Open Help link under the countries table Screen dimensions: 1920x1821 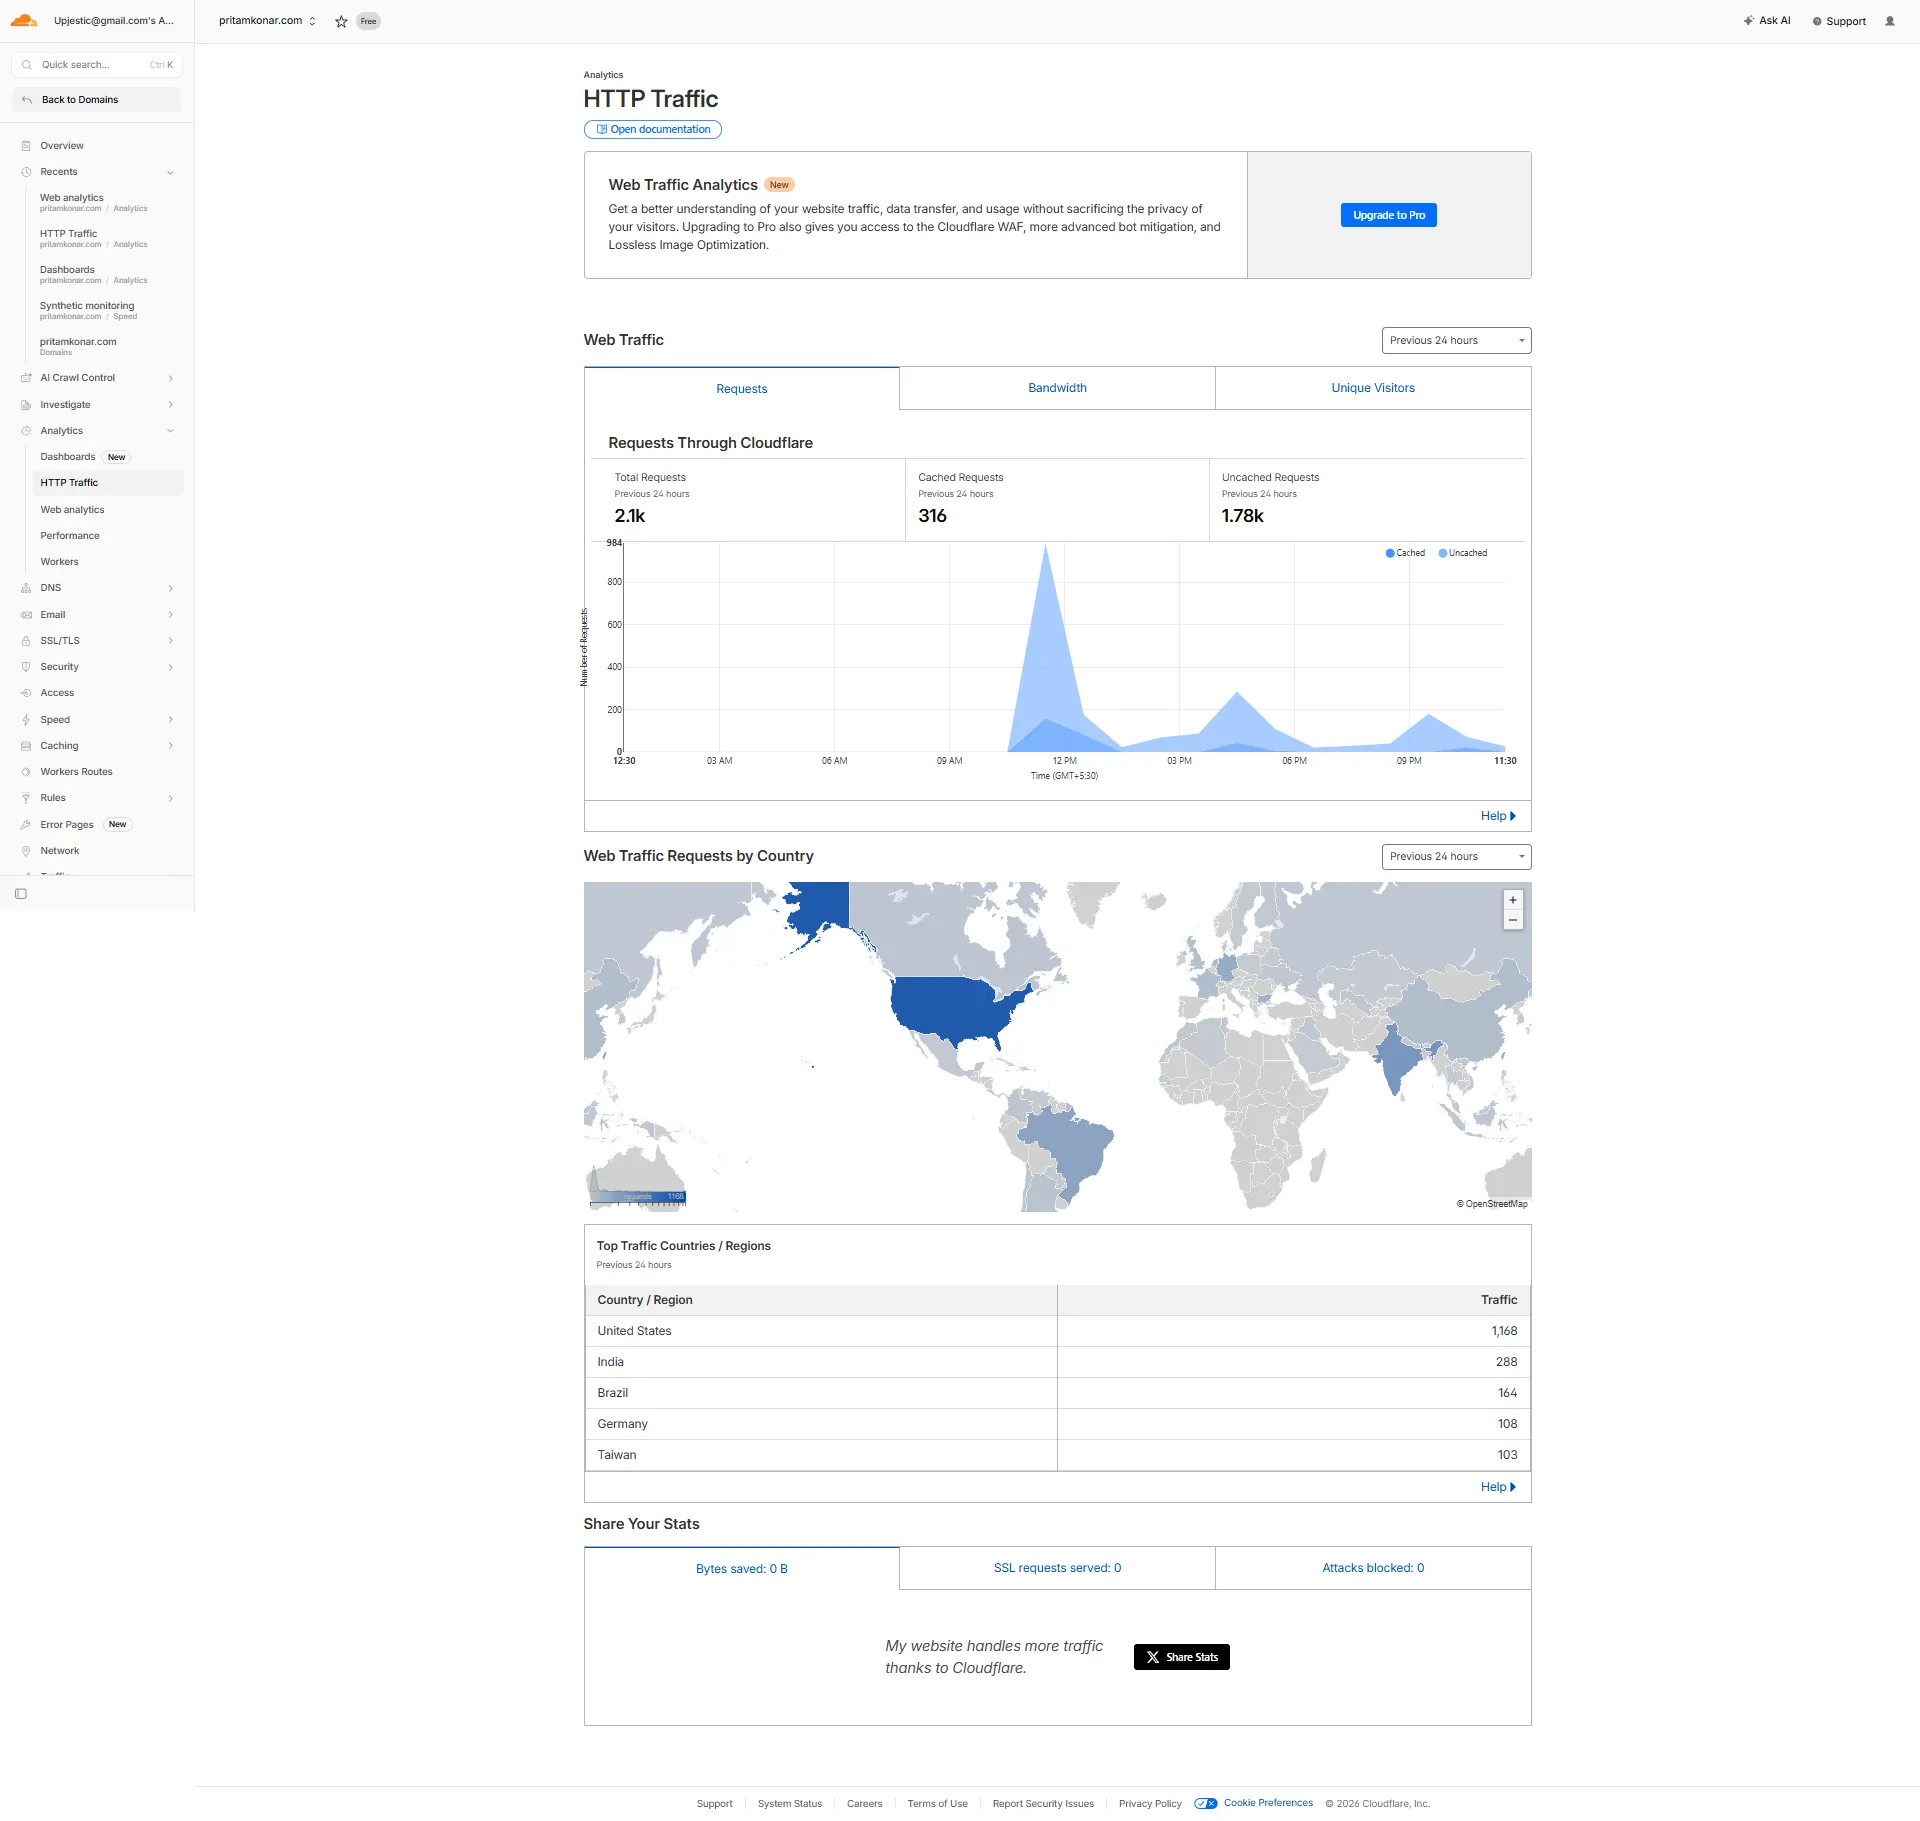[x=1498, y=1487]
